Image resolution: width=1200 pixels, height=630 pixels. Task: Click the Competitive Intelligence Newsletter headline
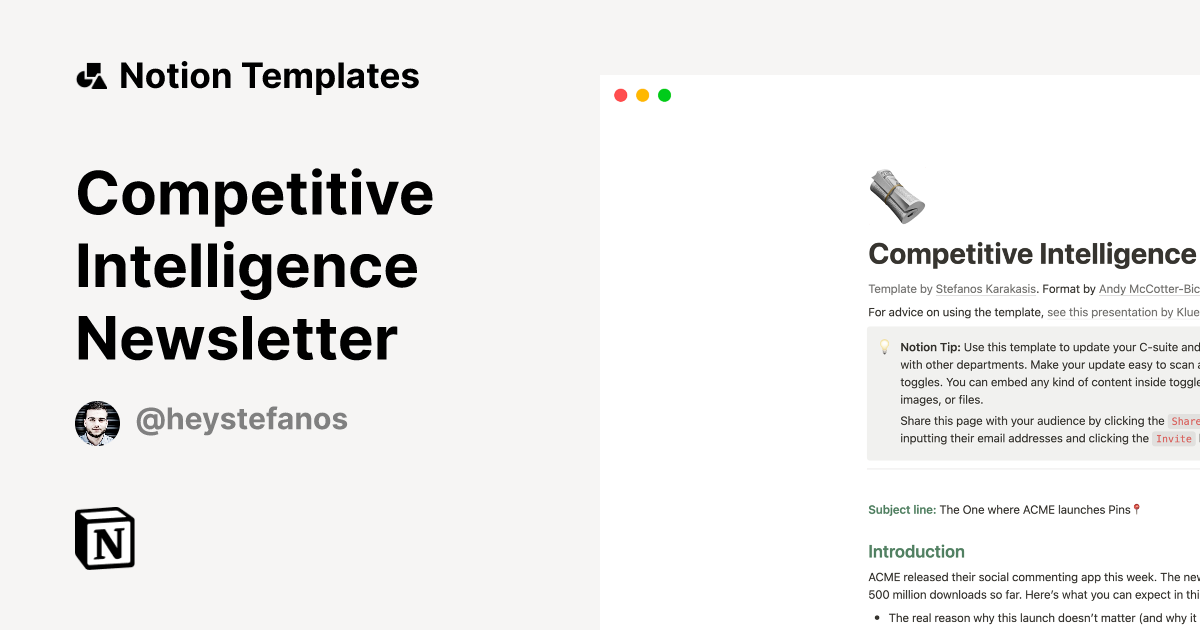(x=256, y=266)
